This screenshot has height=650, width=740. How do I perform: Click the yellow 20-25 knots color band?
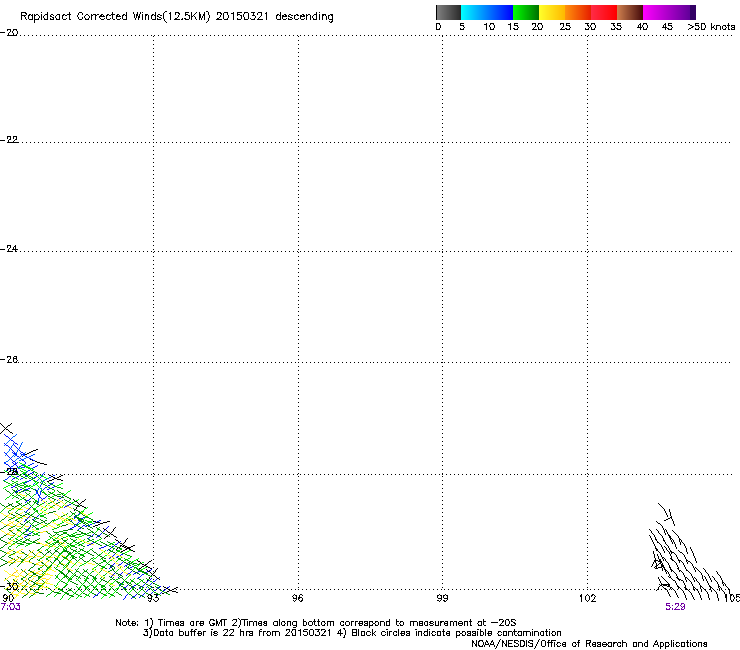(552, 12)
